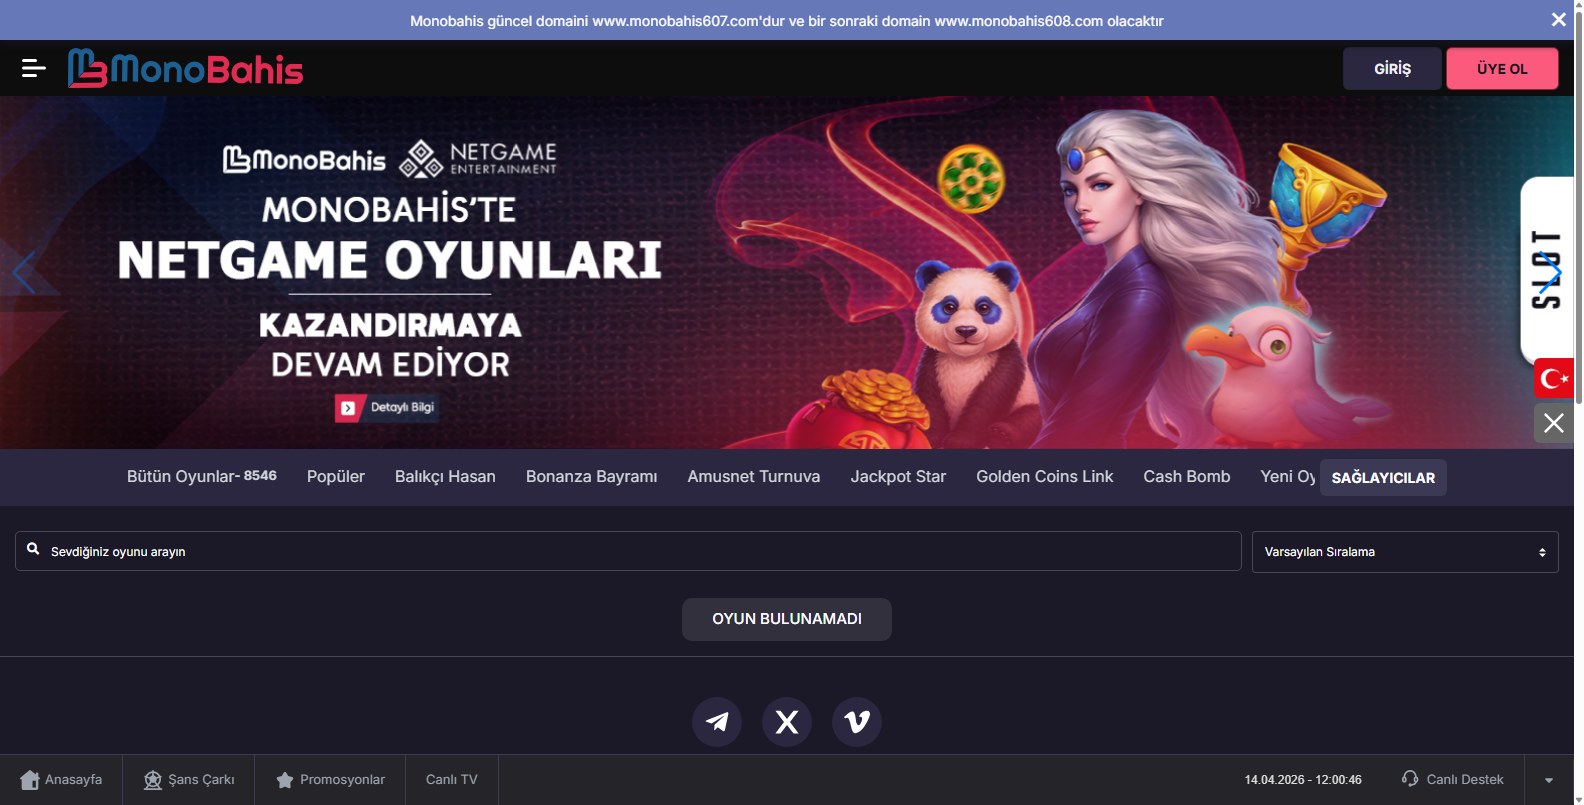Click the GİRİŞ login button
The image size is (1584, 805).
[x=1392, y=69]
